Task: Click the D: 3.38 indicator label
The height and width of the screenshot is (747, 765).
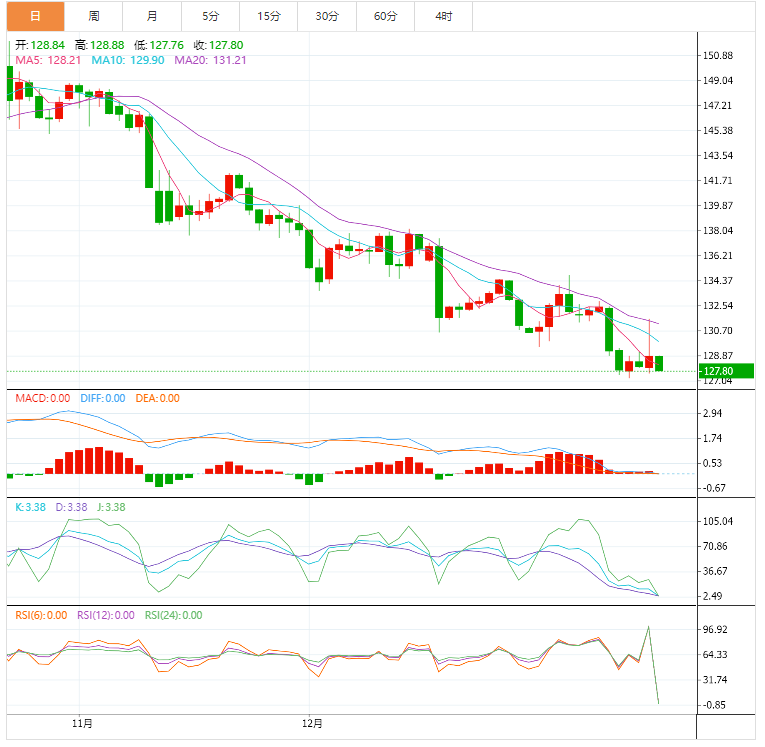Action: coord(71,507)
